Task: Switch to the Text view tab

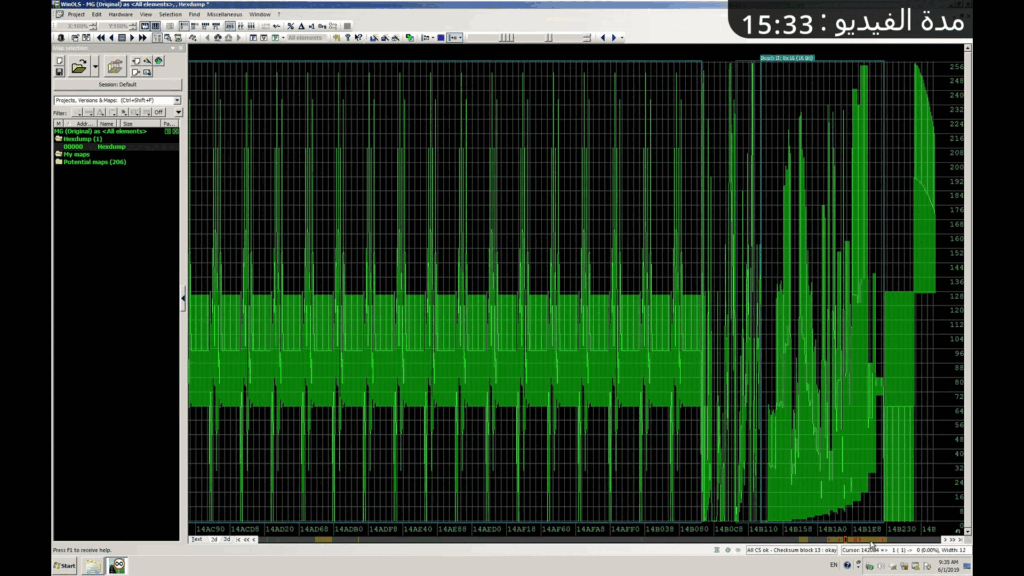Action: click(x=197, y=539)
